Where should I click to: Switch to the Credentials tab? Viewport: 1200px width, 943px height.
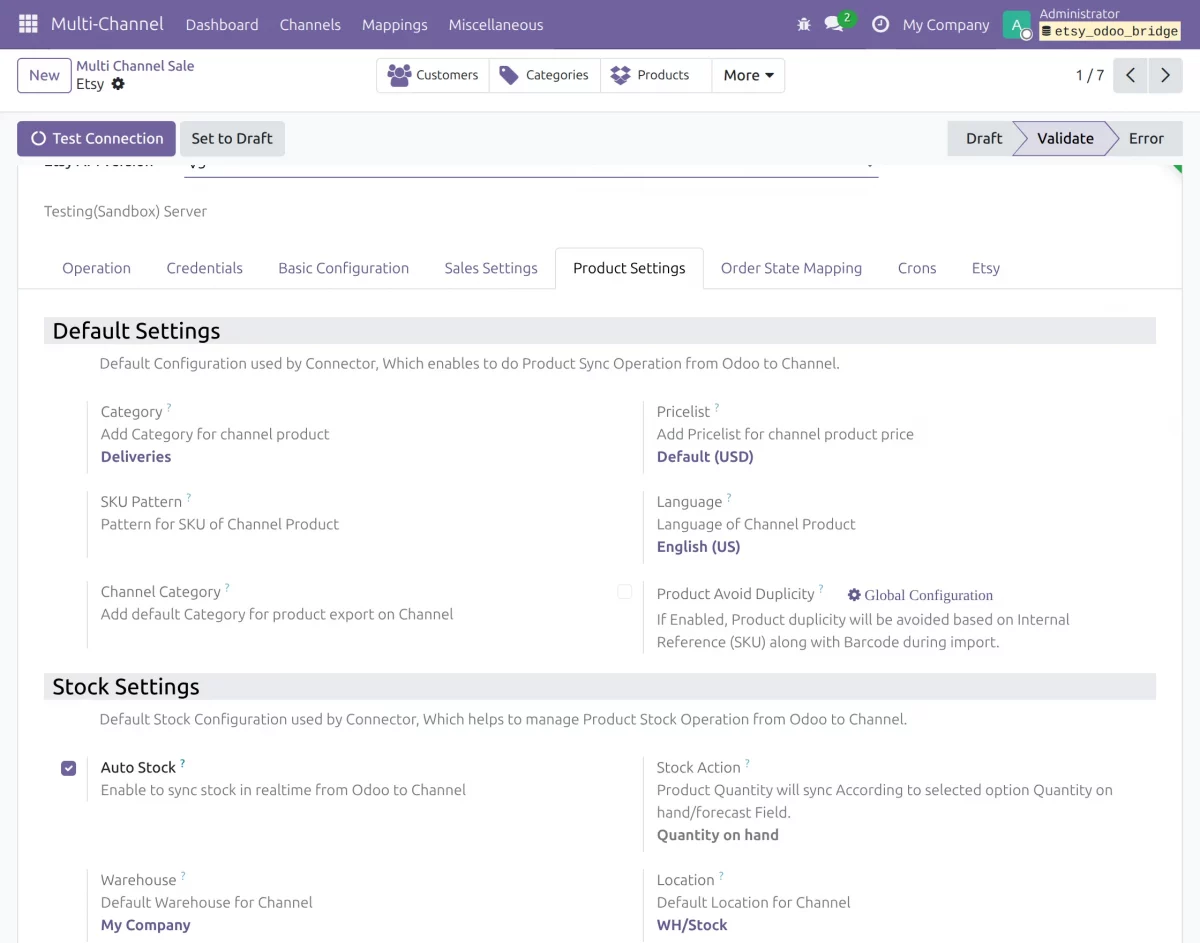tap(205, 268)
